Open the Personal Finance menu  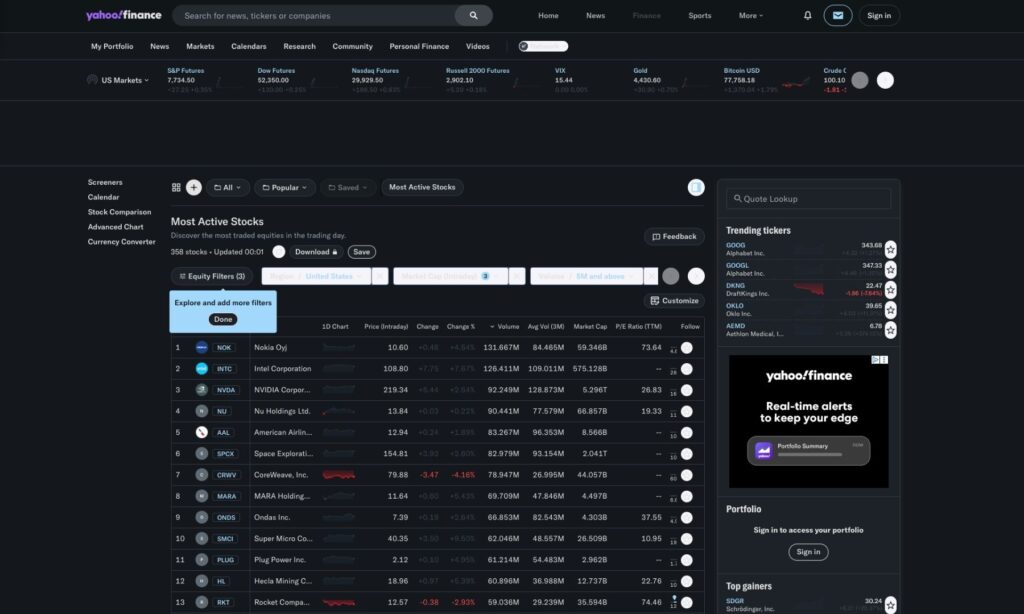[x=419, y=46]
